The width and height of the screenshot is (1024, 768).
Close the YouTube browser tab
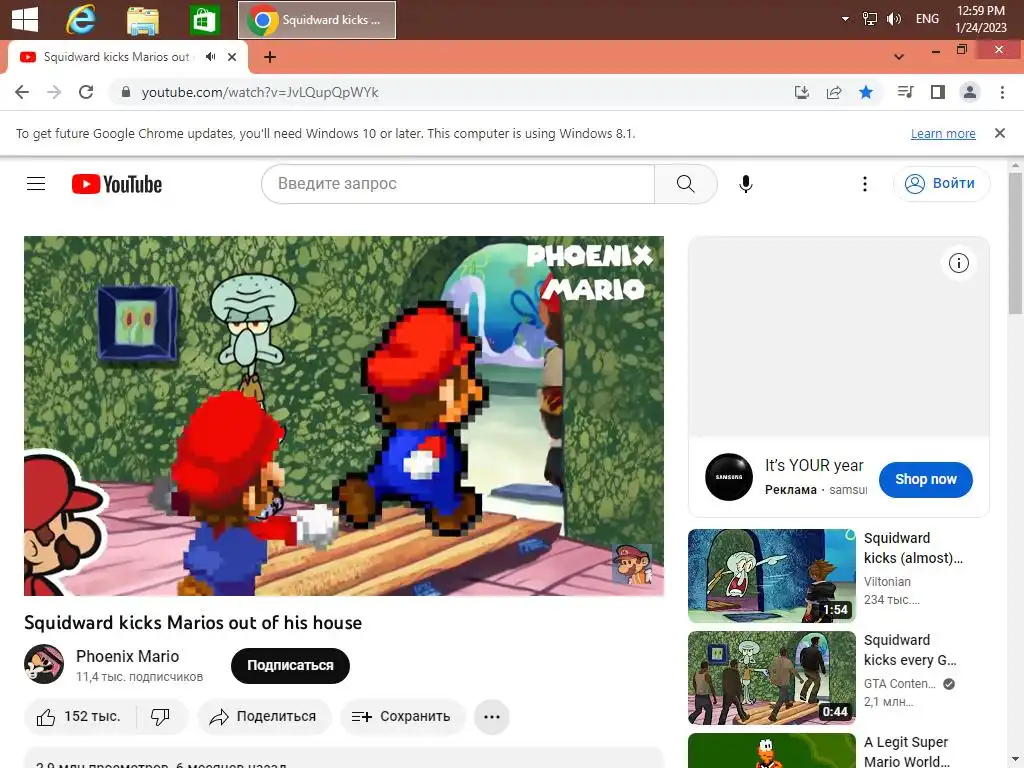click(232, 57)
